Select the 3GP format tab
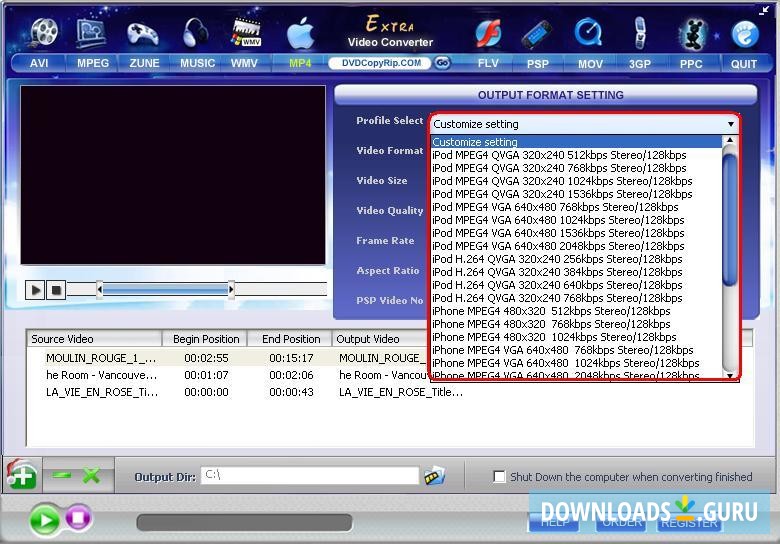This screenshot has width=780, height=544. (640, 64)
